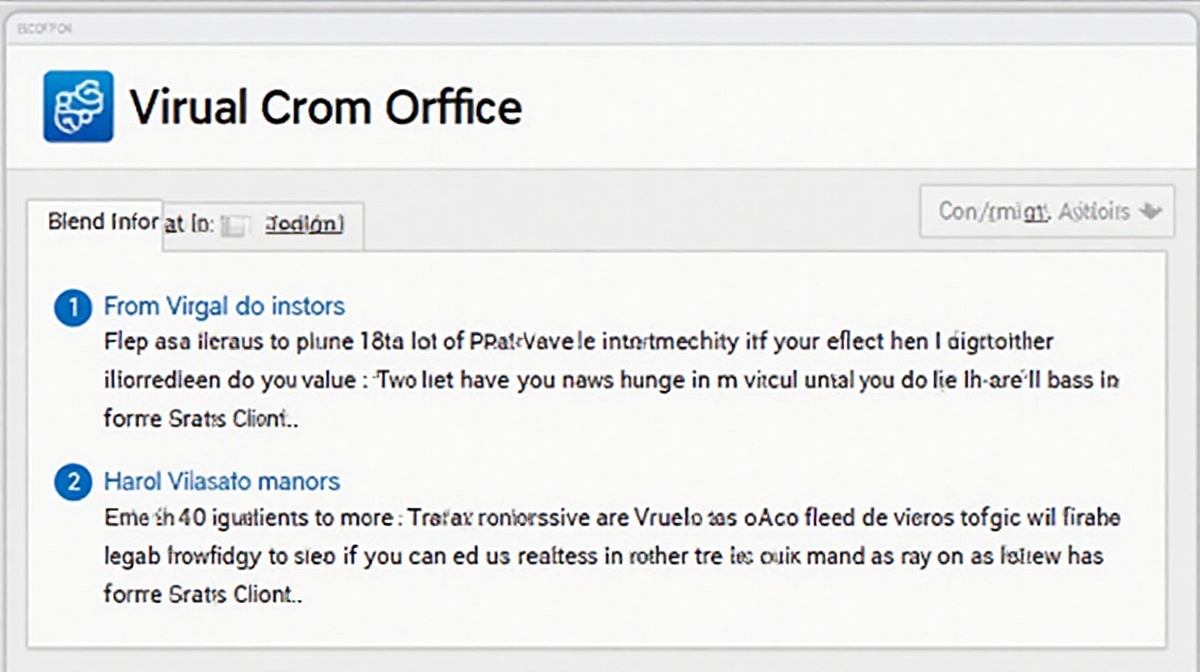Click the paragraph starting with Flep asa
1200x672 pixels.
coord(578,343)
